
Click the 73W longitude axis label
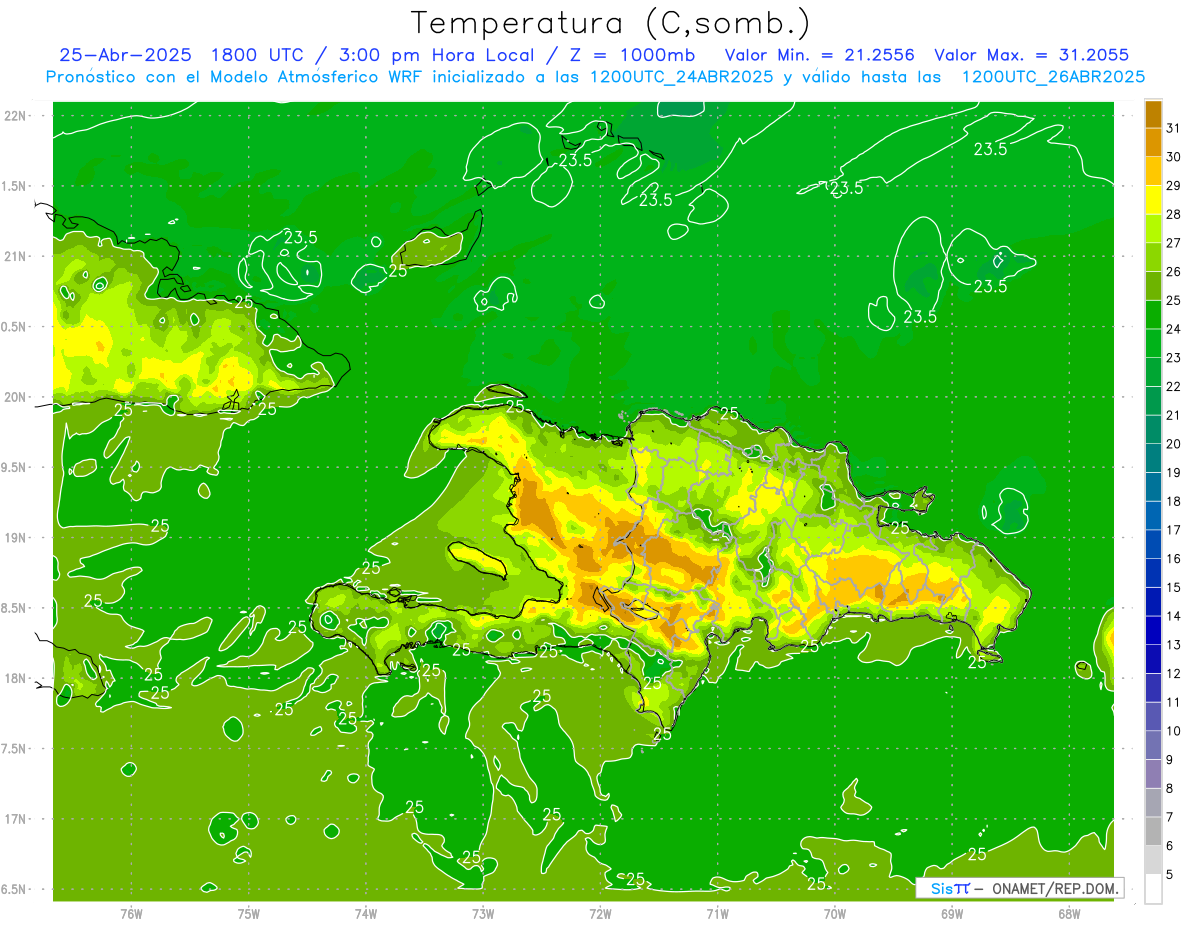point(483,913)
